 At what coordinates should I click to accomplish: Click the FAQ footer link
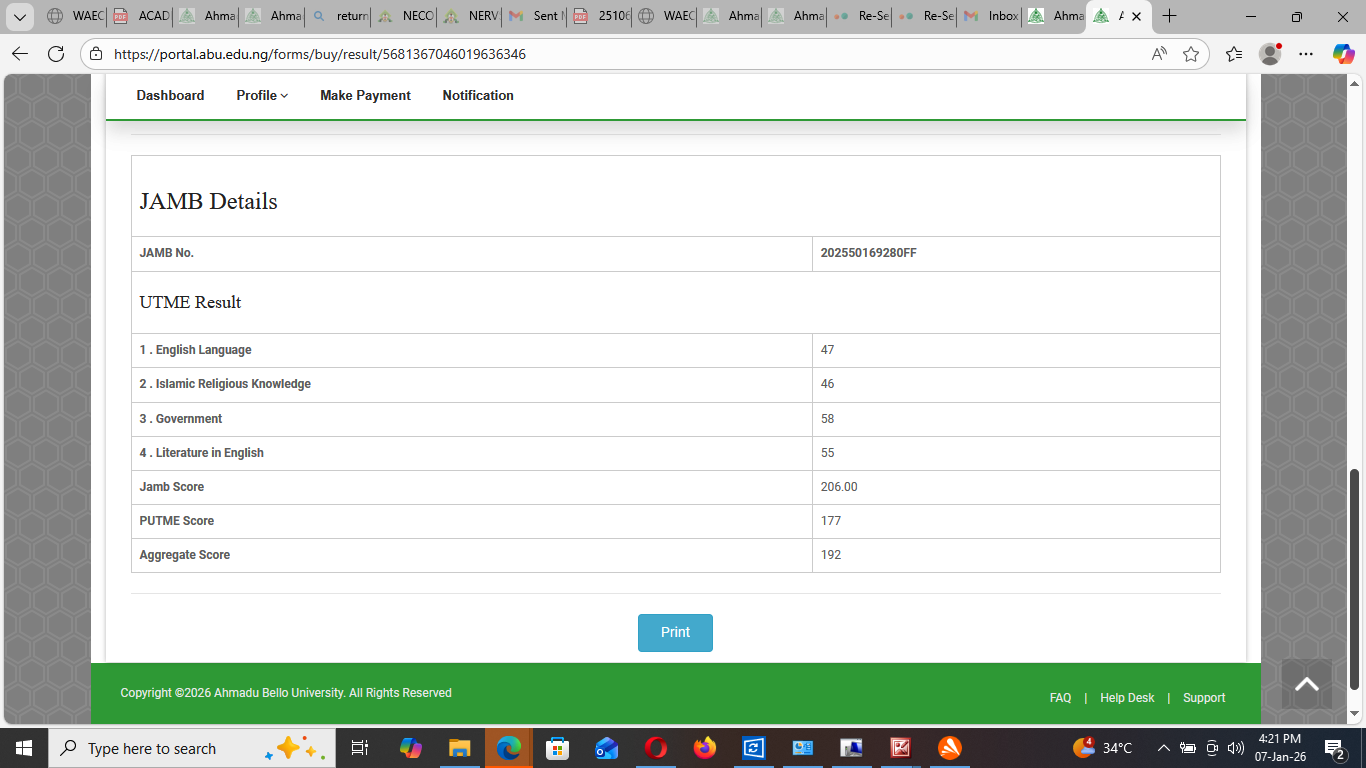1060,698
